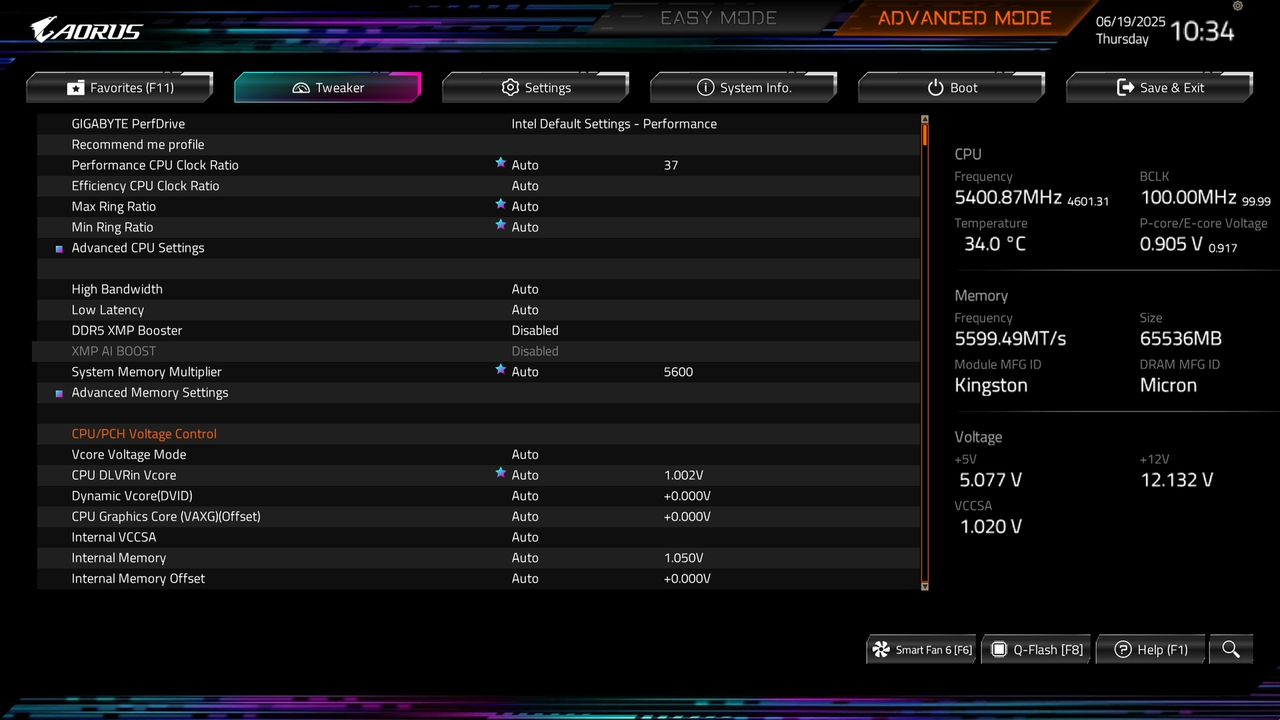Click the gear icon on Settings tab
Screen dimensions: 1280x720
[510, 87]
